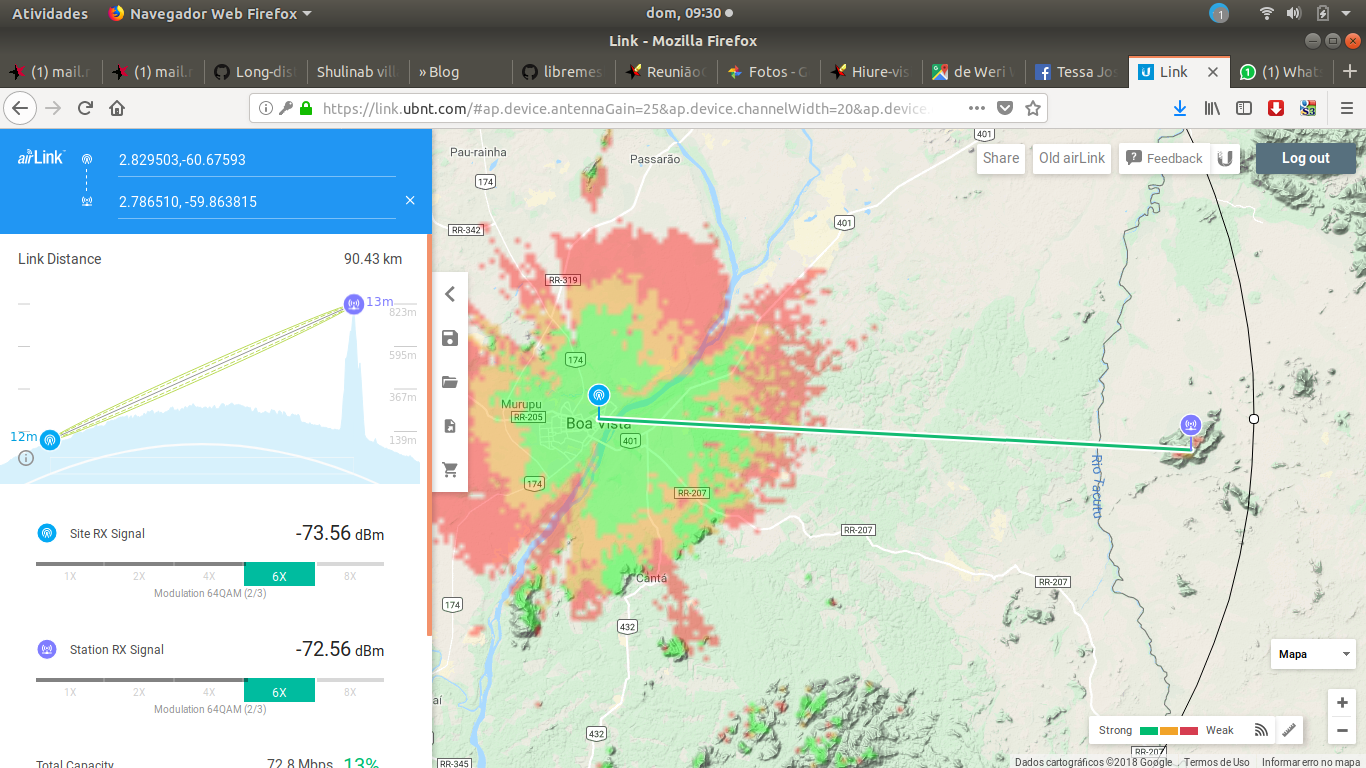Switch to the Long-dis GitHub tab
The image size is (1366, 768).
coord(255,72)
